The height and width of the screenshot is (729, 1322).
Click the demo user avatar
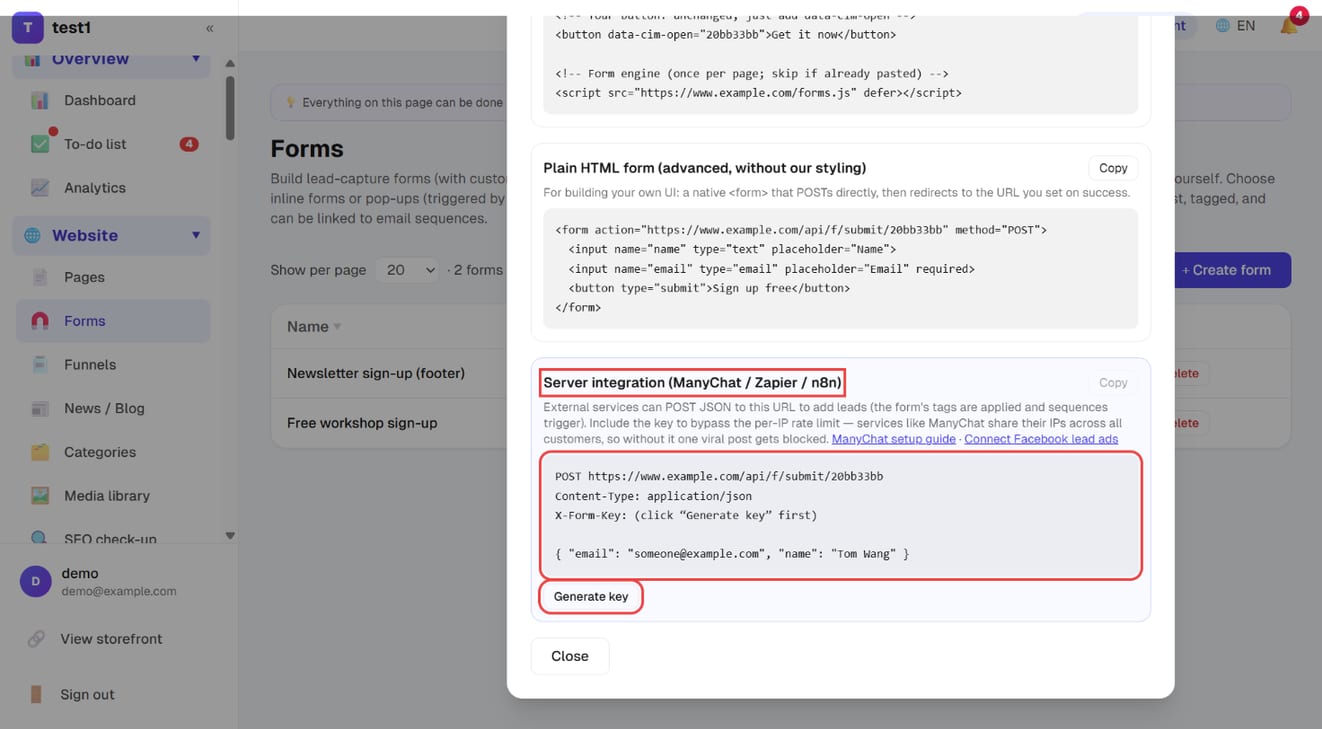pyautogui.click(x=36, y=581)
